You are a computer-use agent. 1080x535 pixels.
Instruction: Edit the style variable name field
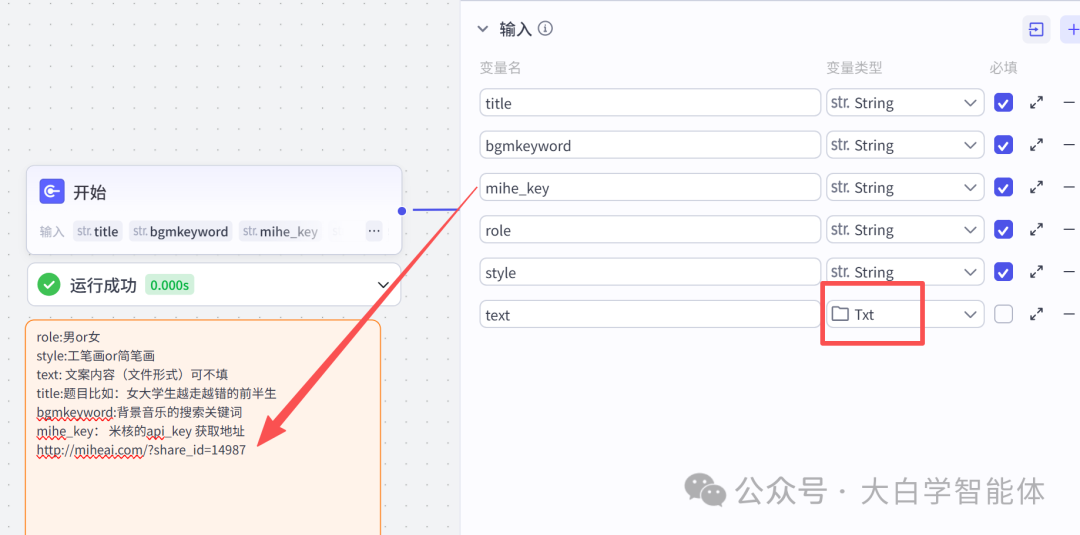(x=650, y=272)
